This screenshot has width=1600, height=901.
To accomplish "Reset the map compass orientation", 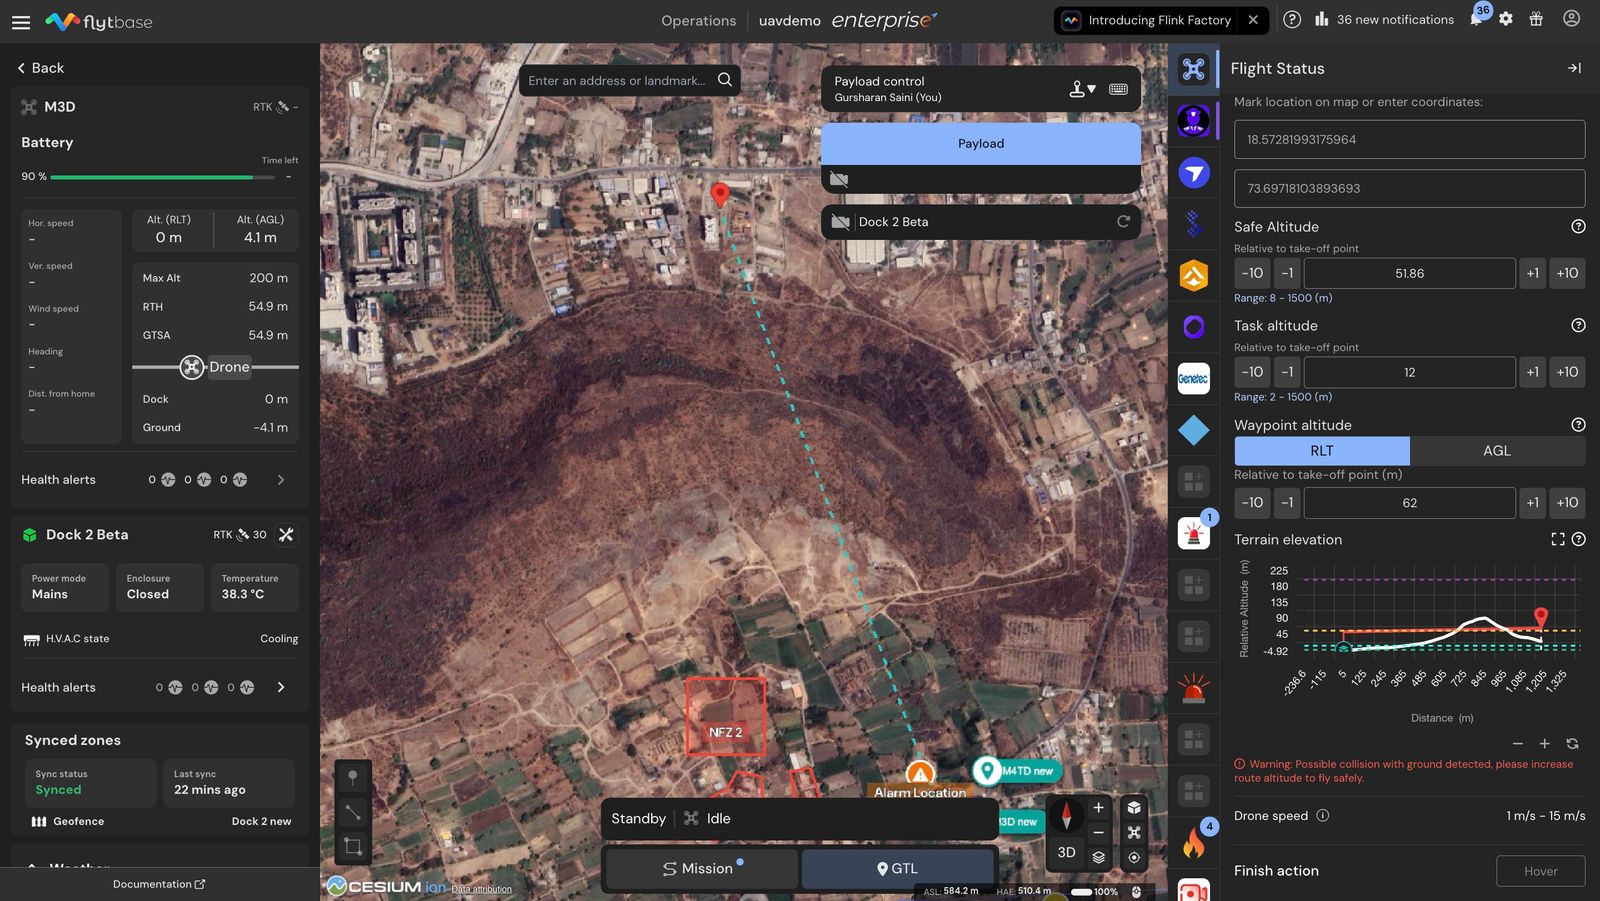I will (x=1066, y=816).
